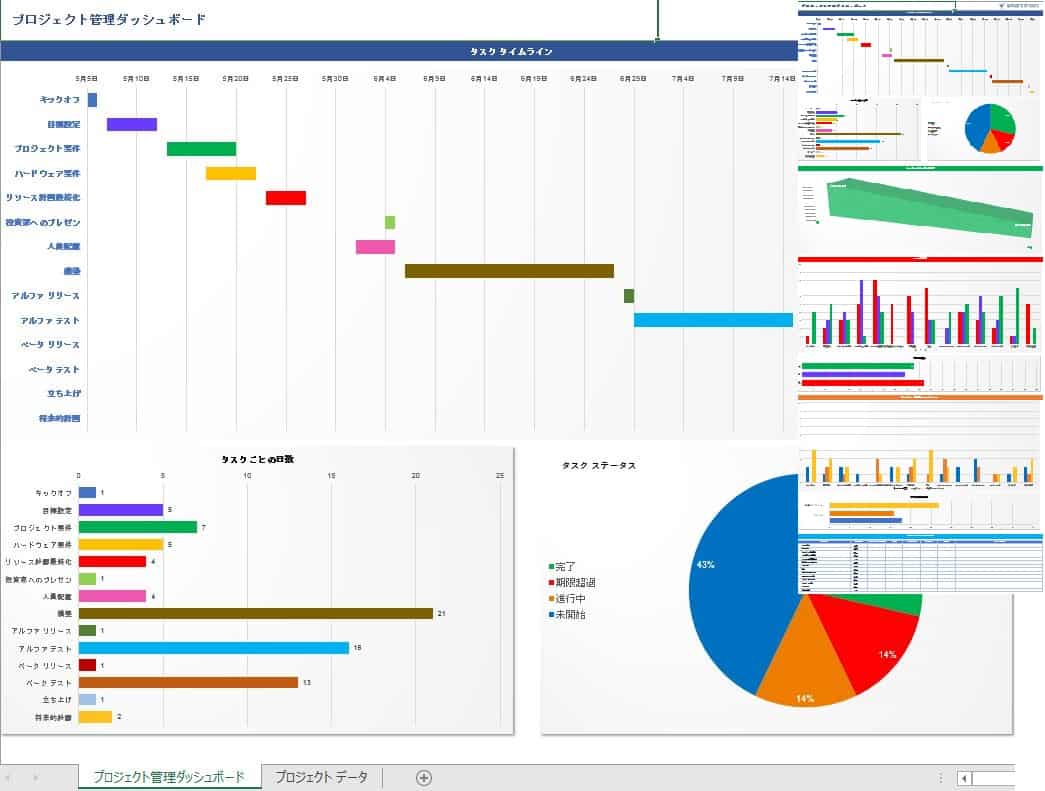Select the プロジェクト管理ダッシュボード sheet tab
Screen dimensions: 1045x791
coord(169,777)
